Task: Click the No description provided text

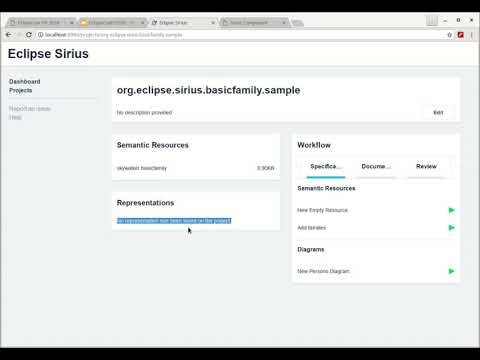Action: (x=144, y=112)
